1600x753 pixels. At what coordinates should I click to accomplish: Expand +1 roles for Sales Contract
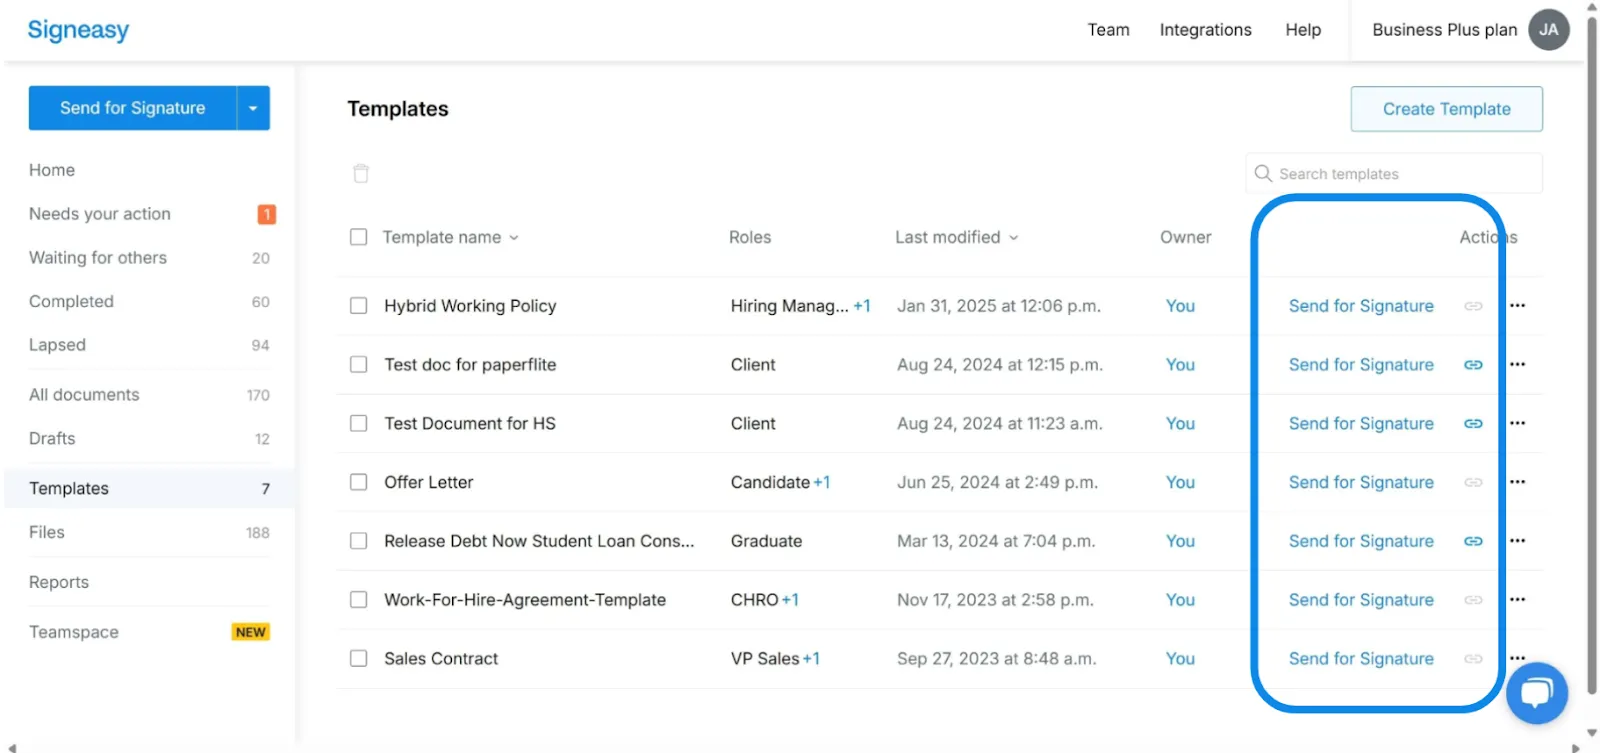(x=811, y=659)
